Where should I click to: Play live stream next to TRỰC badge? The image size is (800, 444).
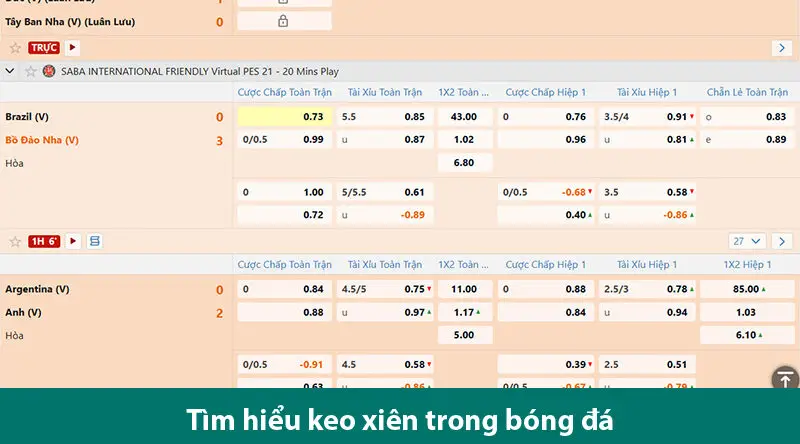72,47
